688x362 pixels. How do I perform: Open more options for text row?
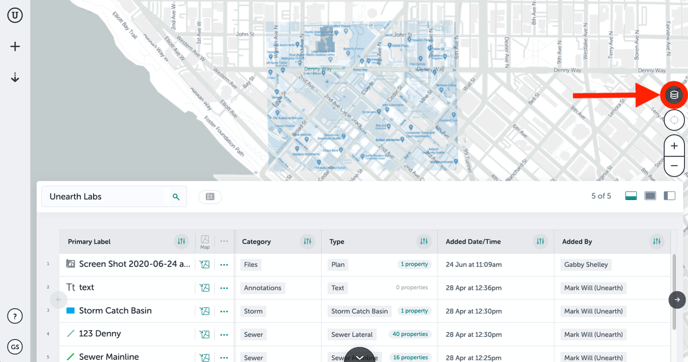[x=224, y=288]
